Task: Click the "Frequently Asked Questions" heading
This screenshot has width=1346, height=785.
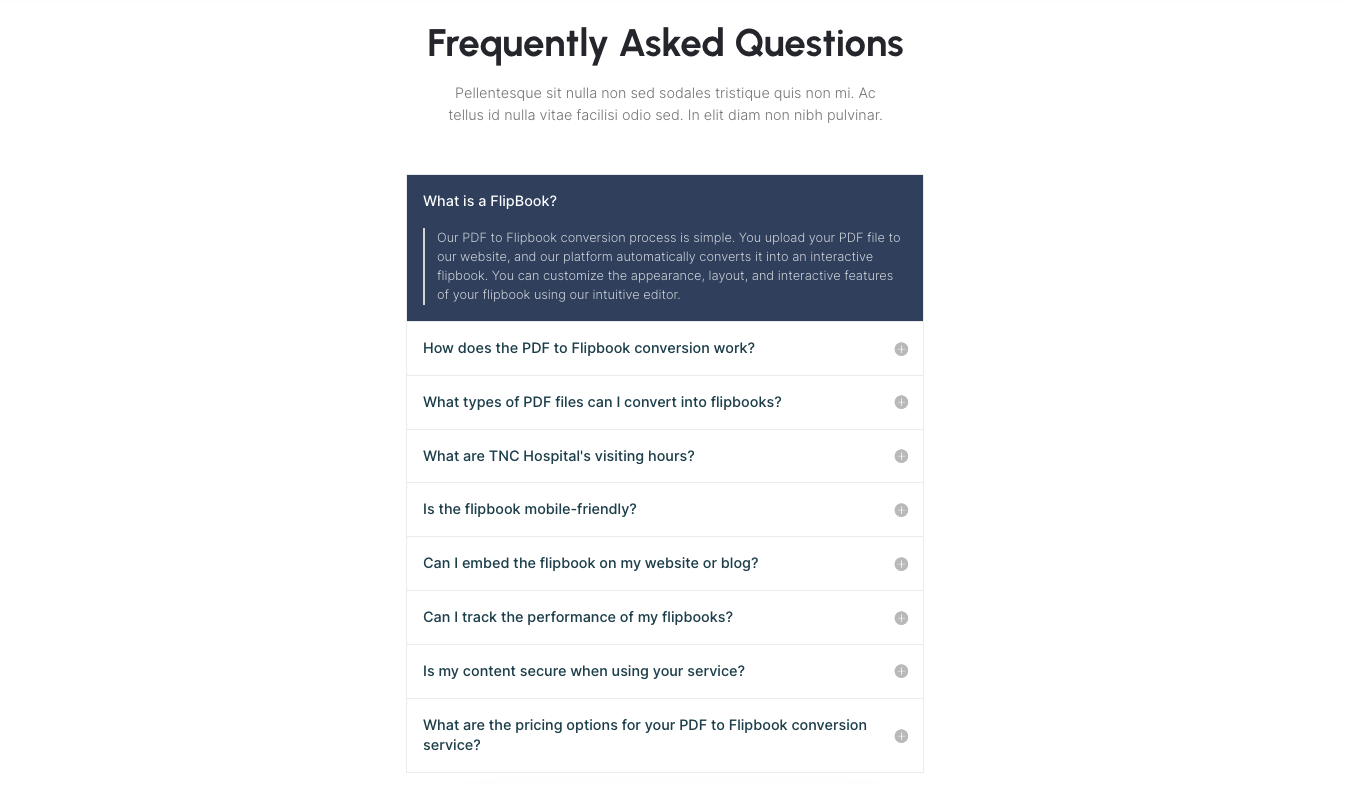Action: [665, 43]
